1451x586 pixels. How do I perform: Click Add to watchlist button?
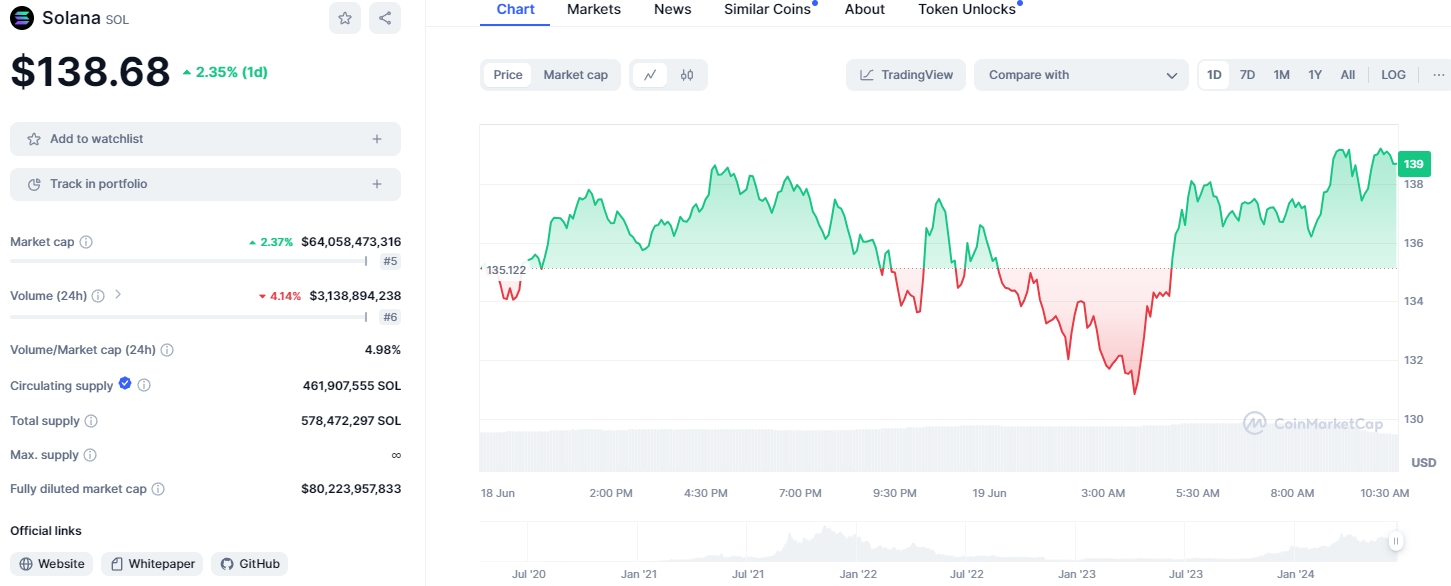coord(205,139)
